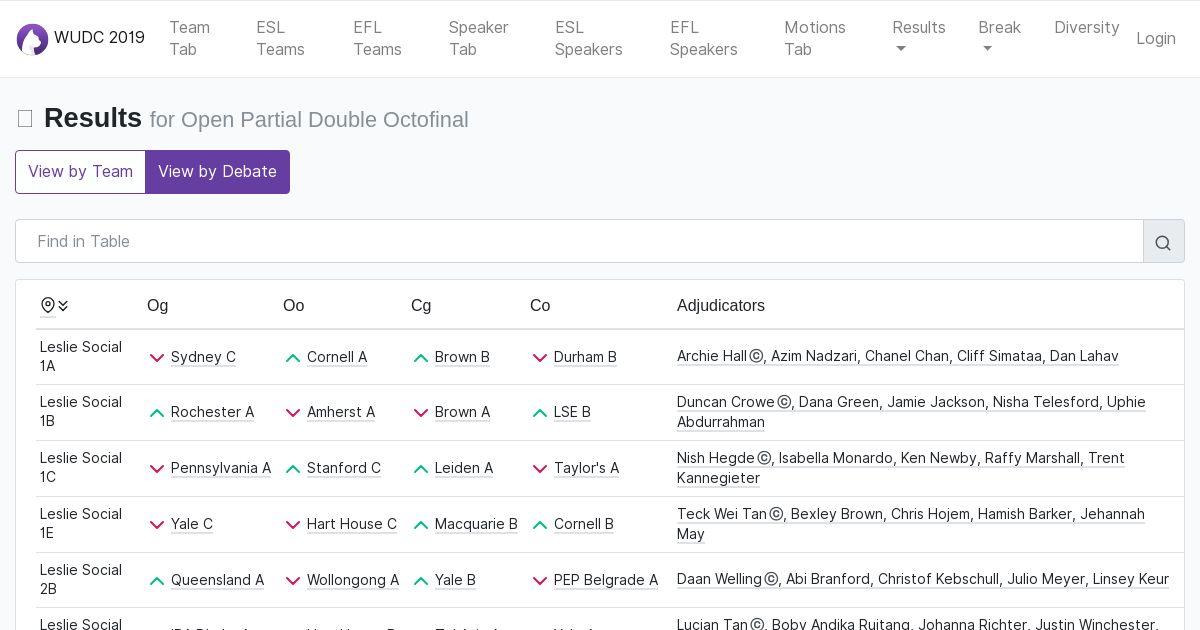Screen dimensions: 1200x630
Task: Click the WUDC 2019 logo icon
Action: coord(32,39)
